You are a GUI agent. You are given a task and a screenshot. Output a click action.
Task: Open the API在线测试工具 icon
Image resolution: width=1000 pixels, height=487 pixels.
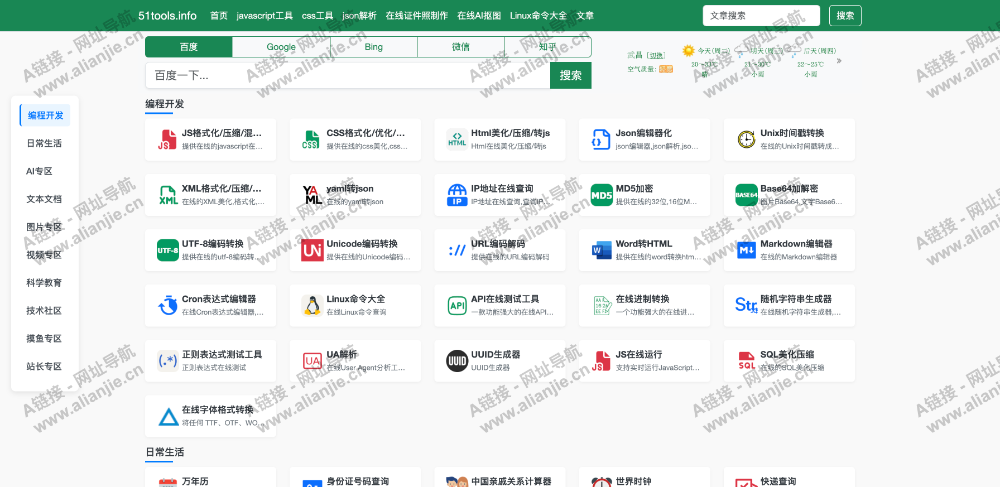457,306
